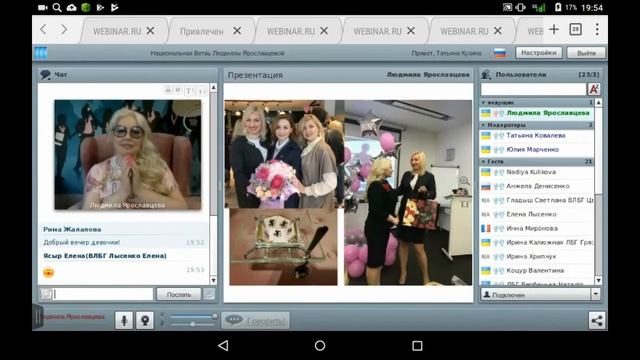Click the text size T icon in chat toolbar
640x360 pixels.
pyautogui.click(x=189, y=91)
